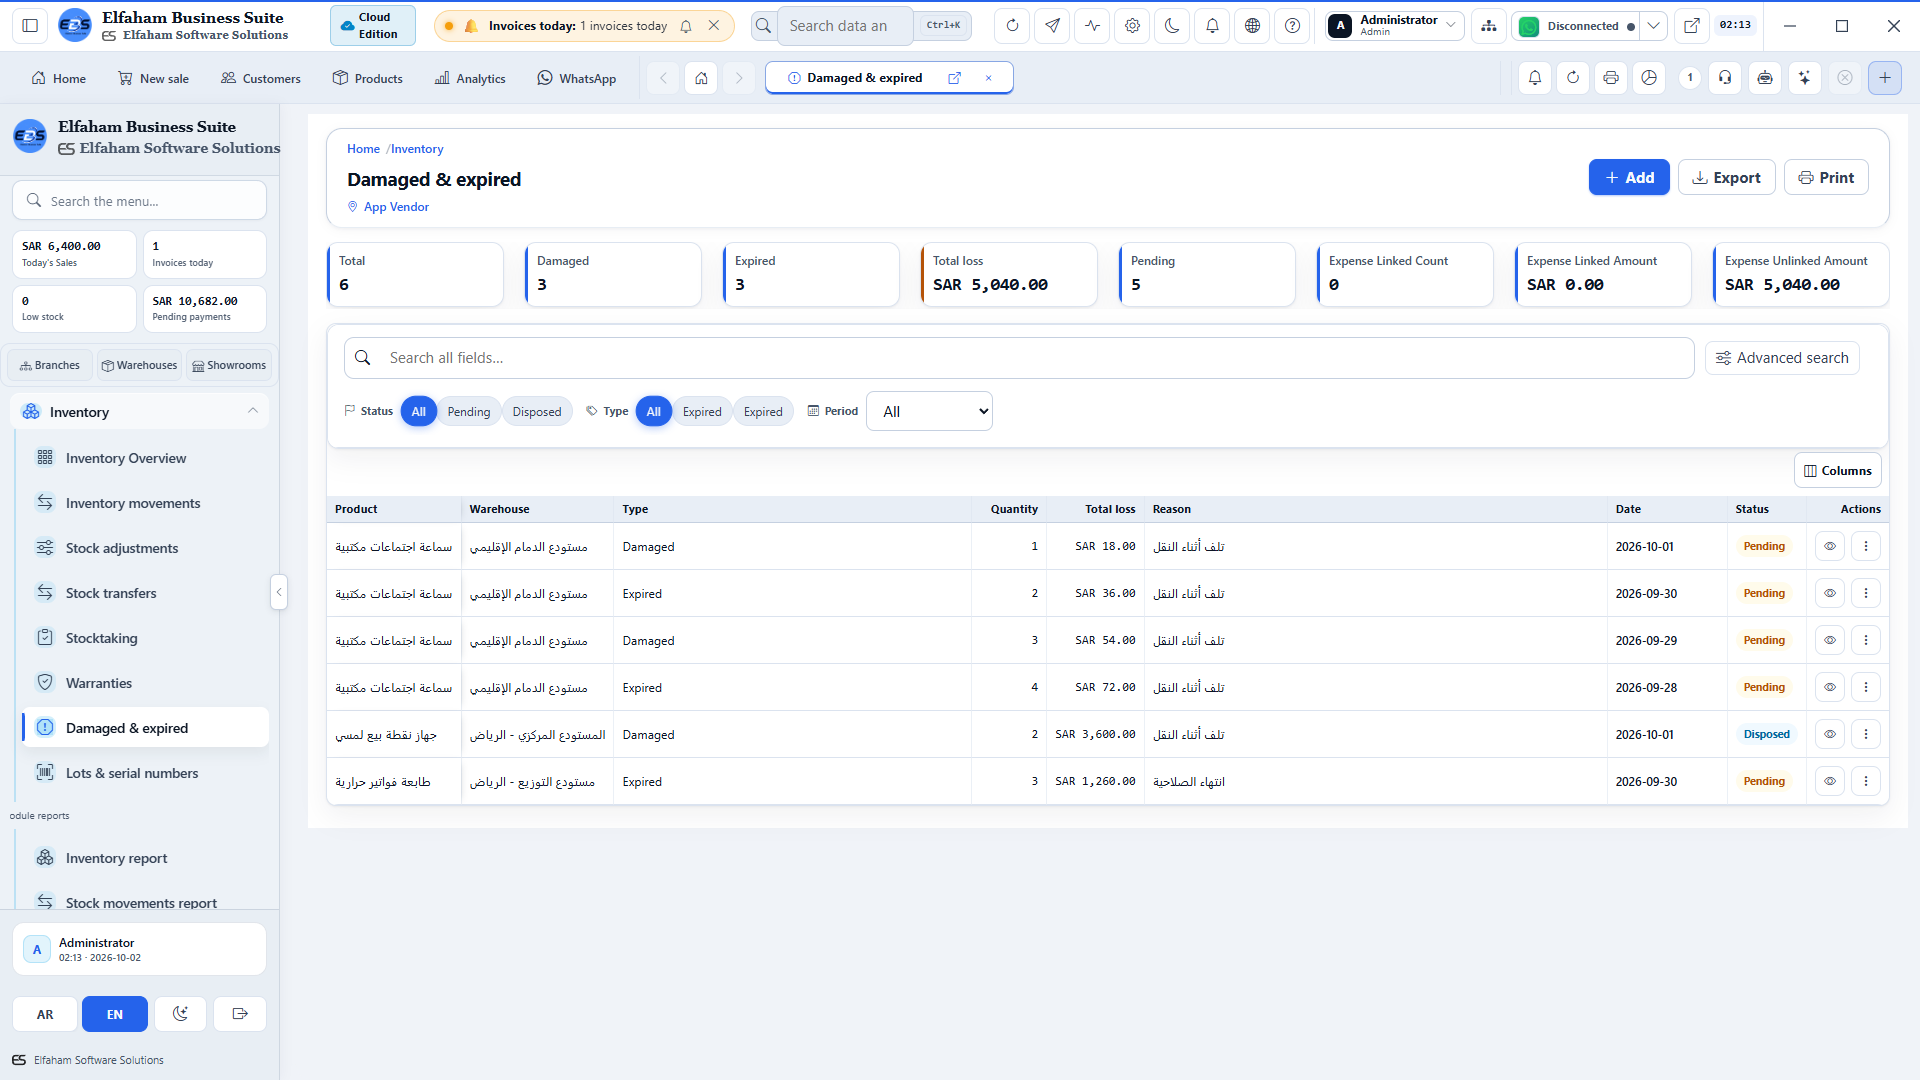Screen dimensions: 1920x1080
Task: Open Advanced search
Action: pos(1782,358)
